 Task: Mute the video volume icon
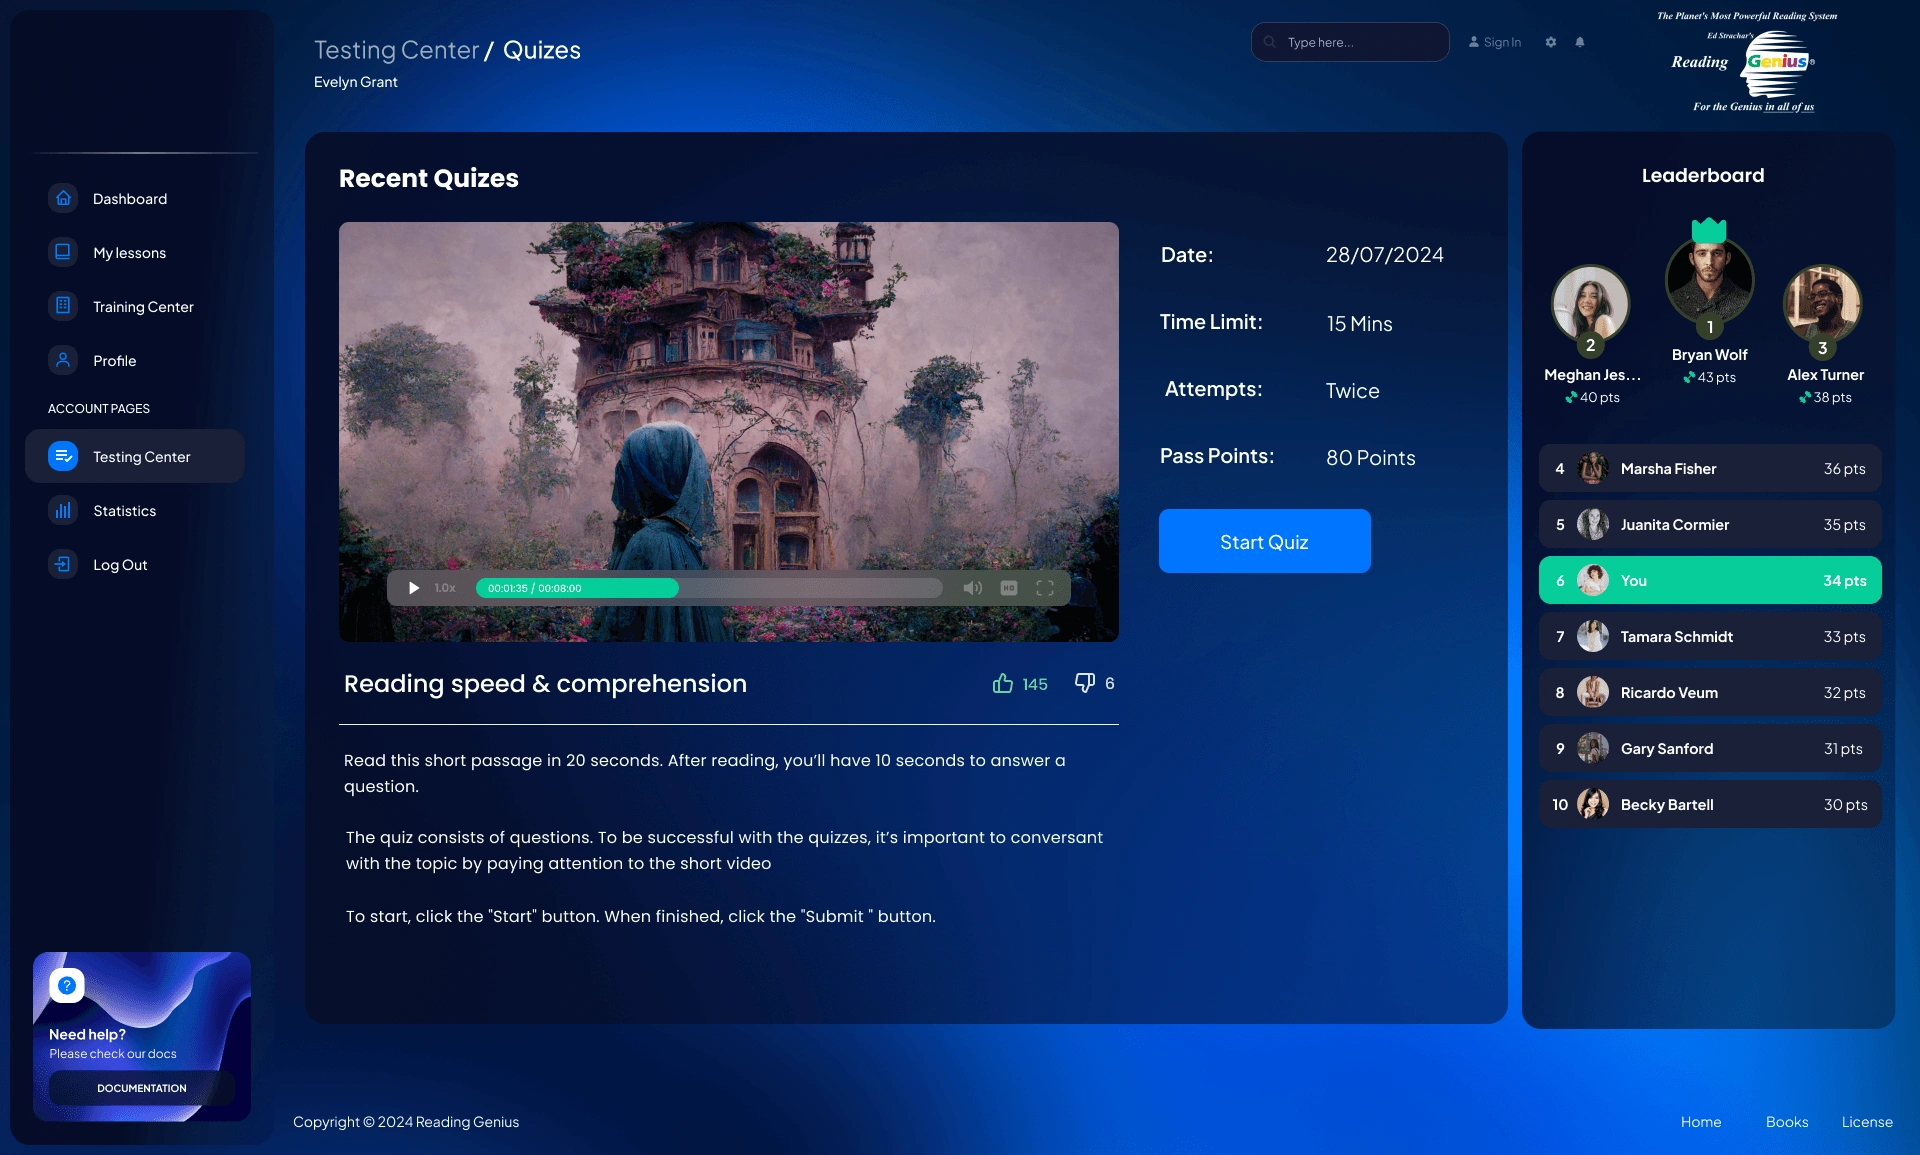(972, 588)
